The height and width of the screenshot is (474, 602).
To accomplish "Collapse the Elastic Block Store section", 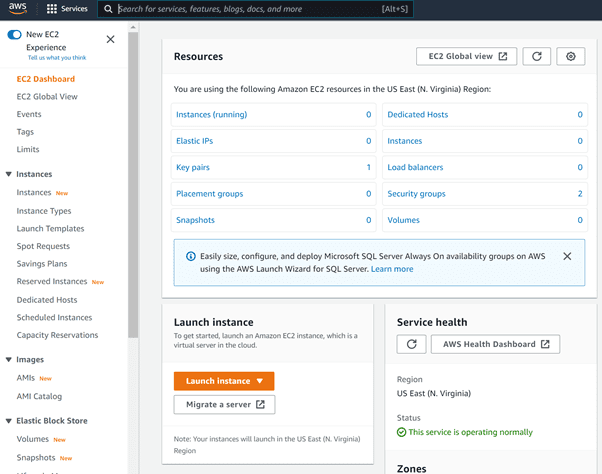I will point(8,421).
